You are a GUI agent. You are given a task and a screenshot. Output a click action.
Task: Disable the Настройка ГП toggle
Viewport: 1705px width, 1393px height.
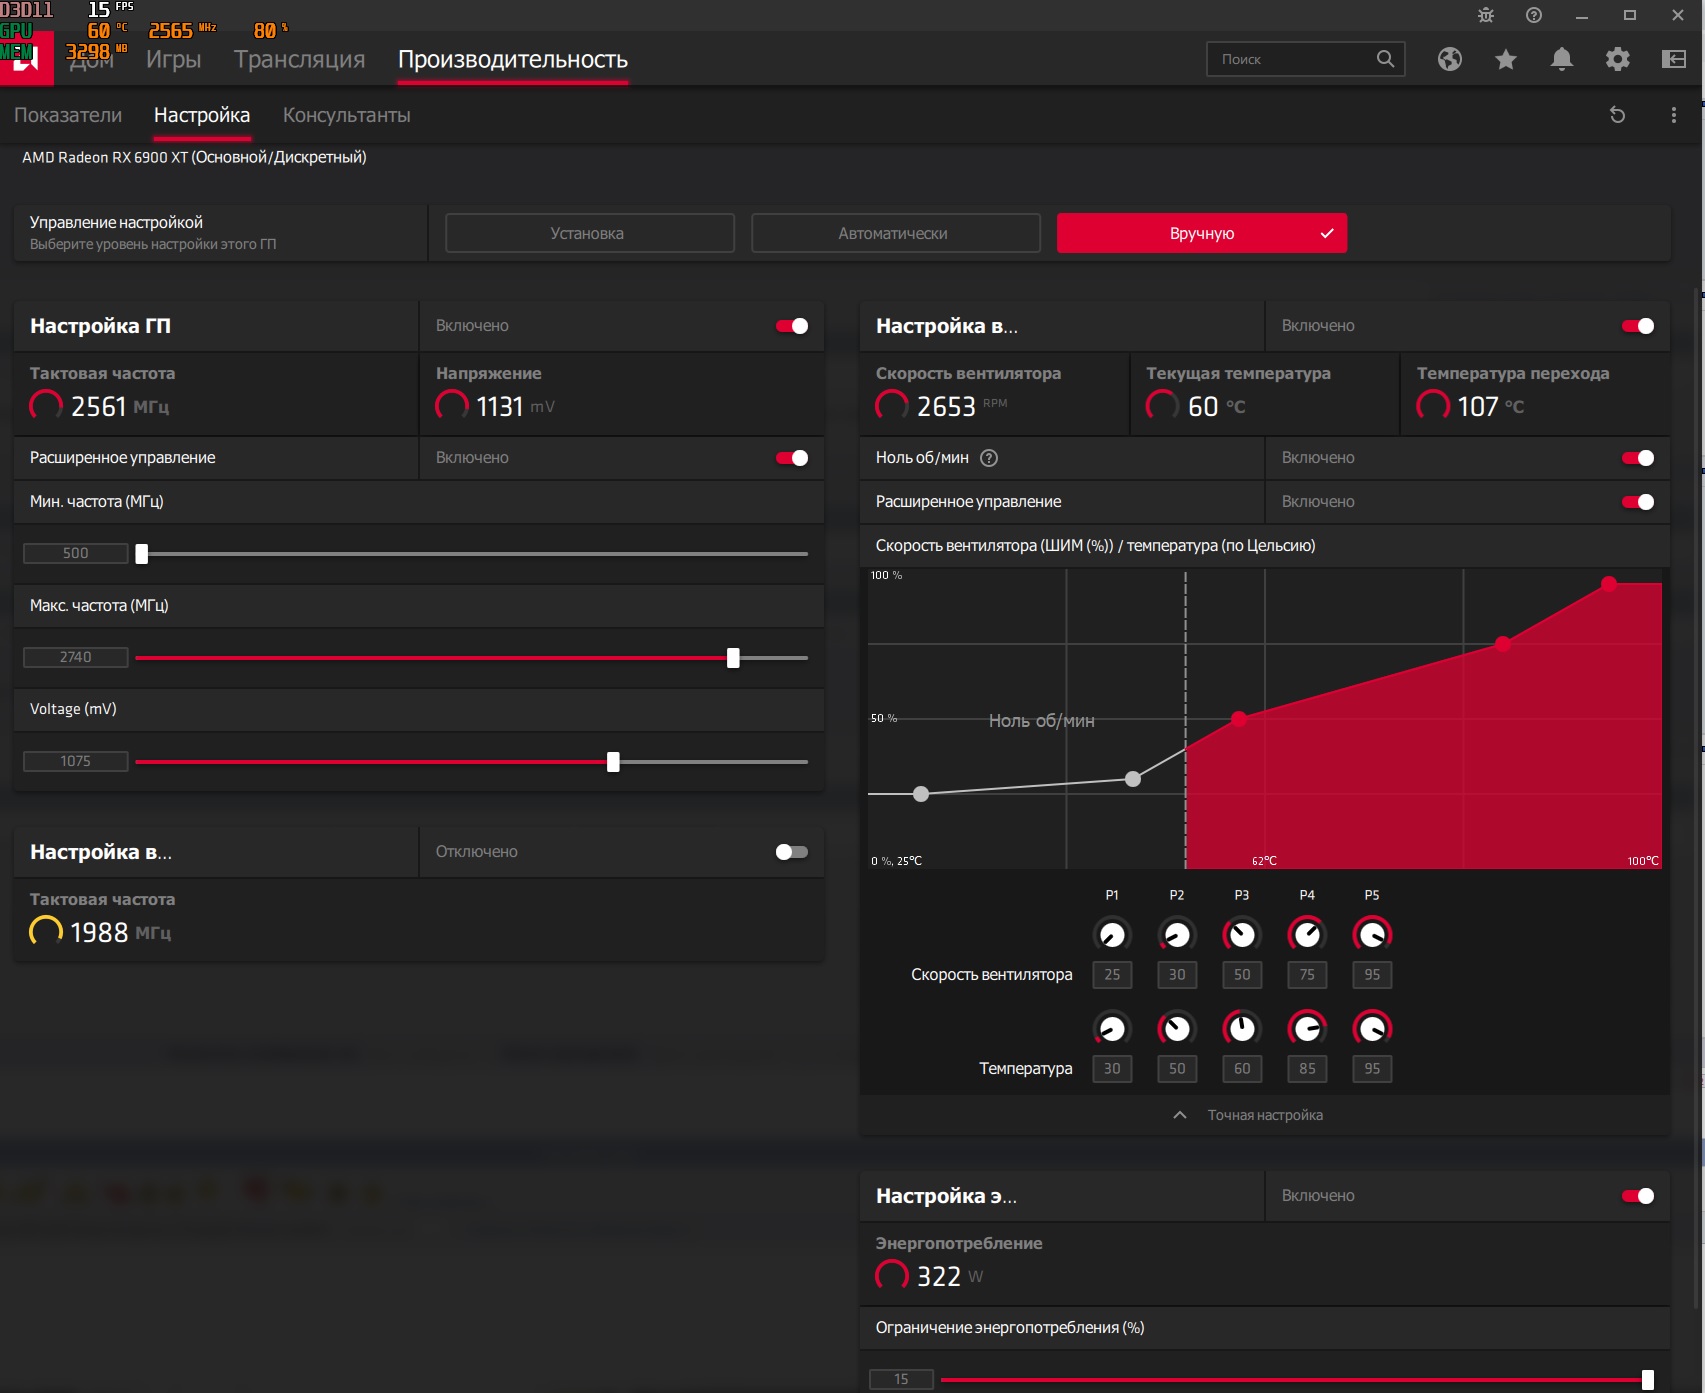(792, 326)
